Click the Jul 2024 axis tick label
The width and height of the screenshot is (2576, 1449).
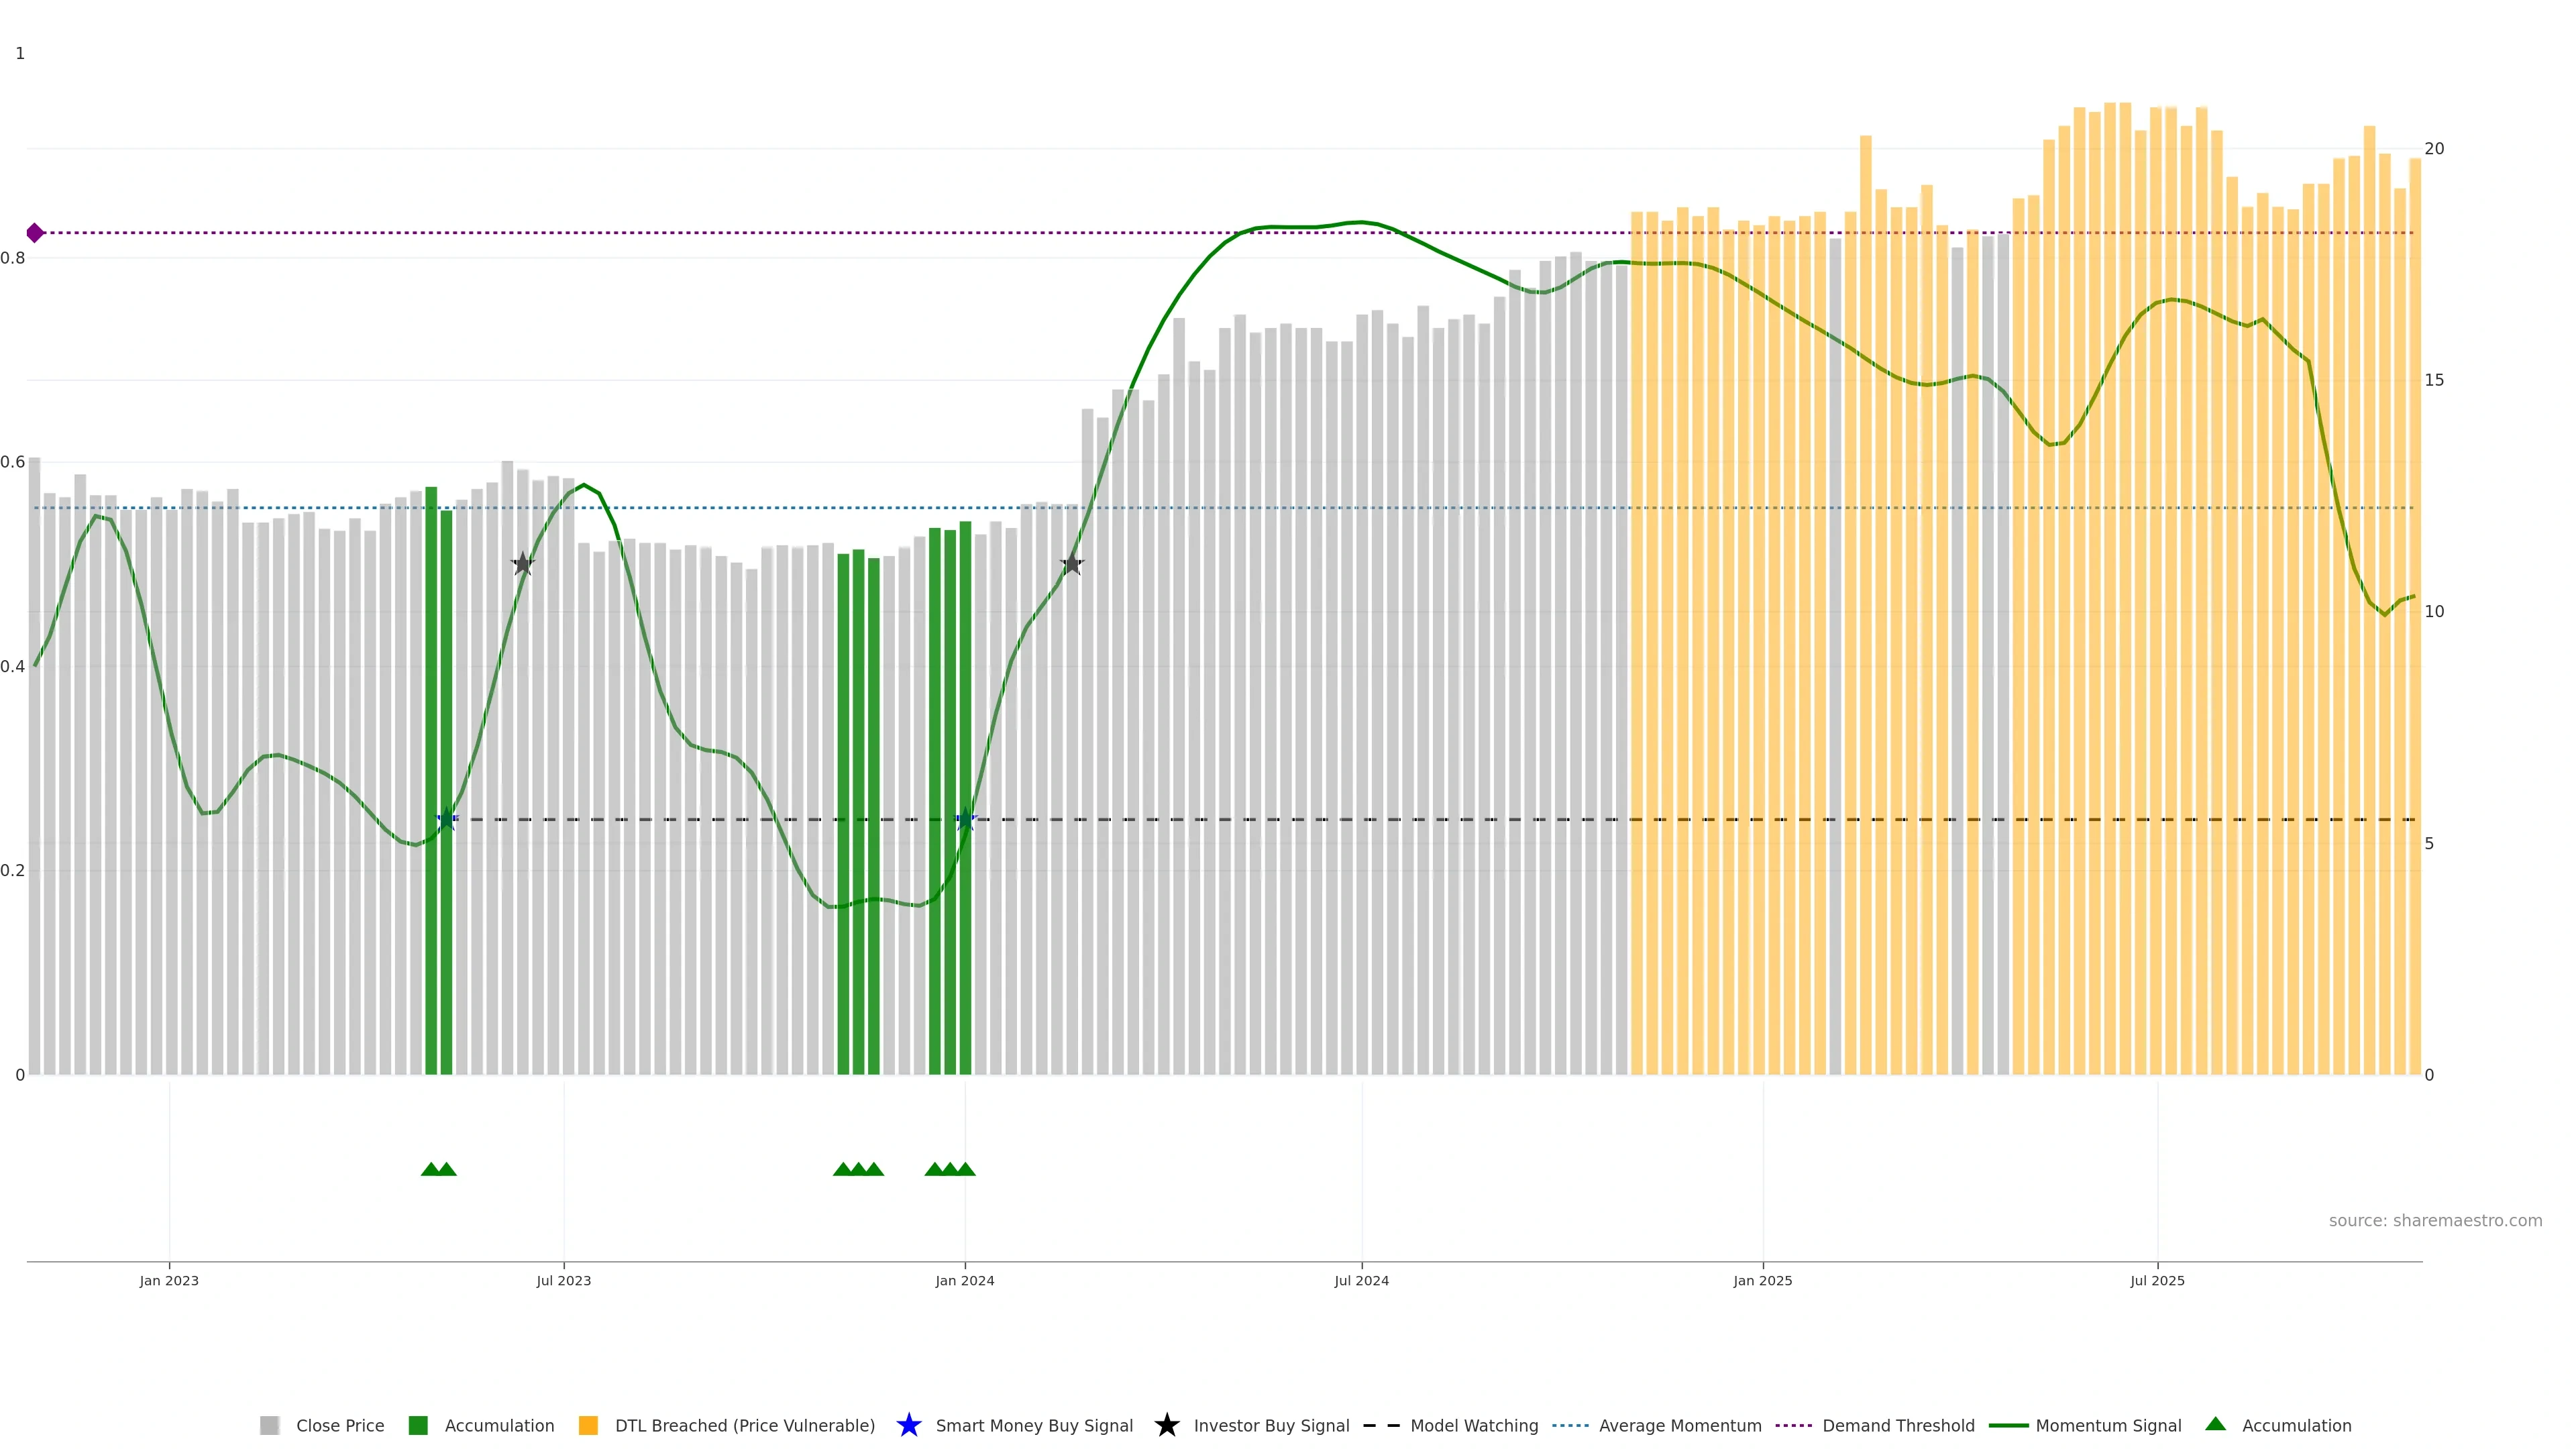click(1361, 1281)
